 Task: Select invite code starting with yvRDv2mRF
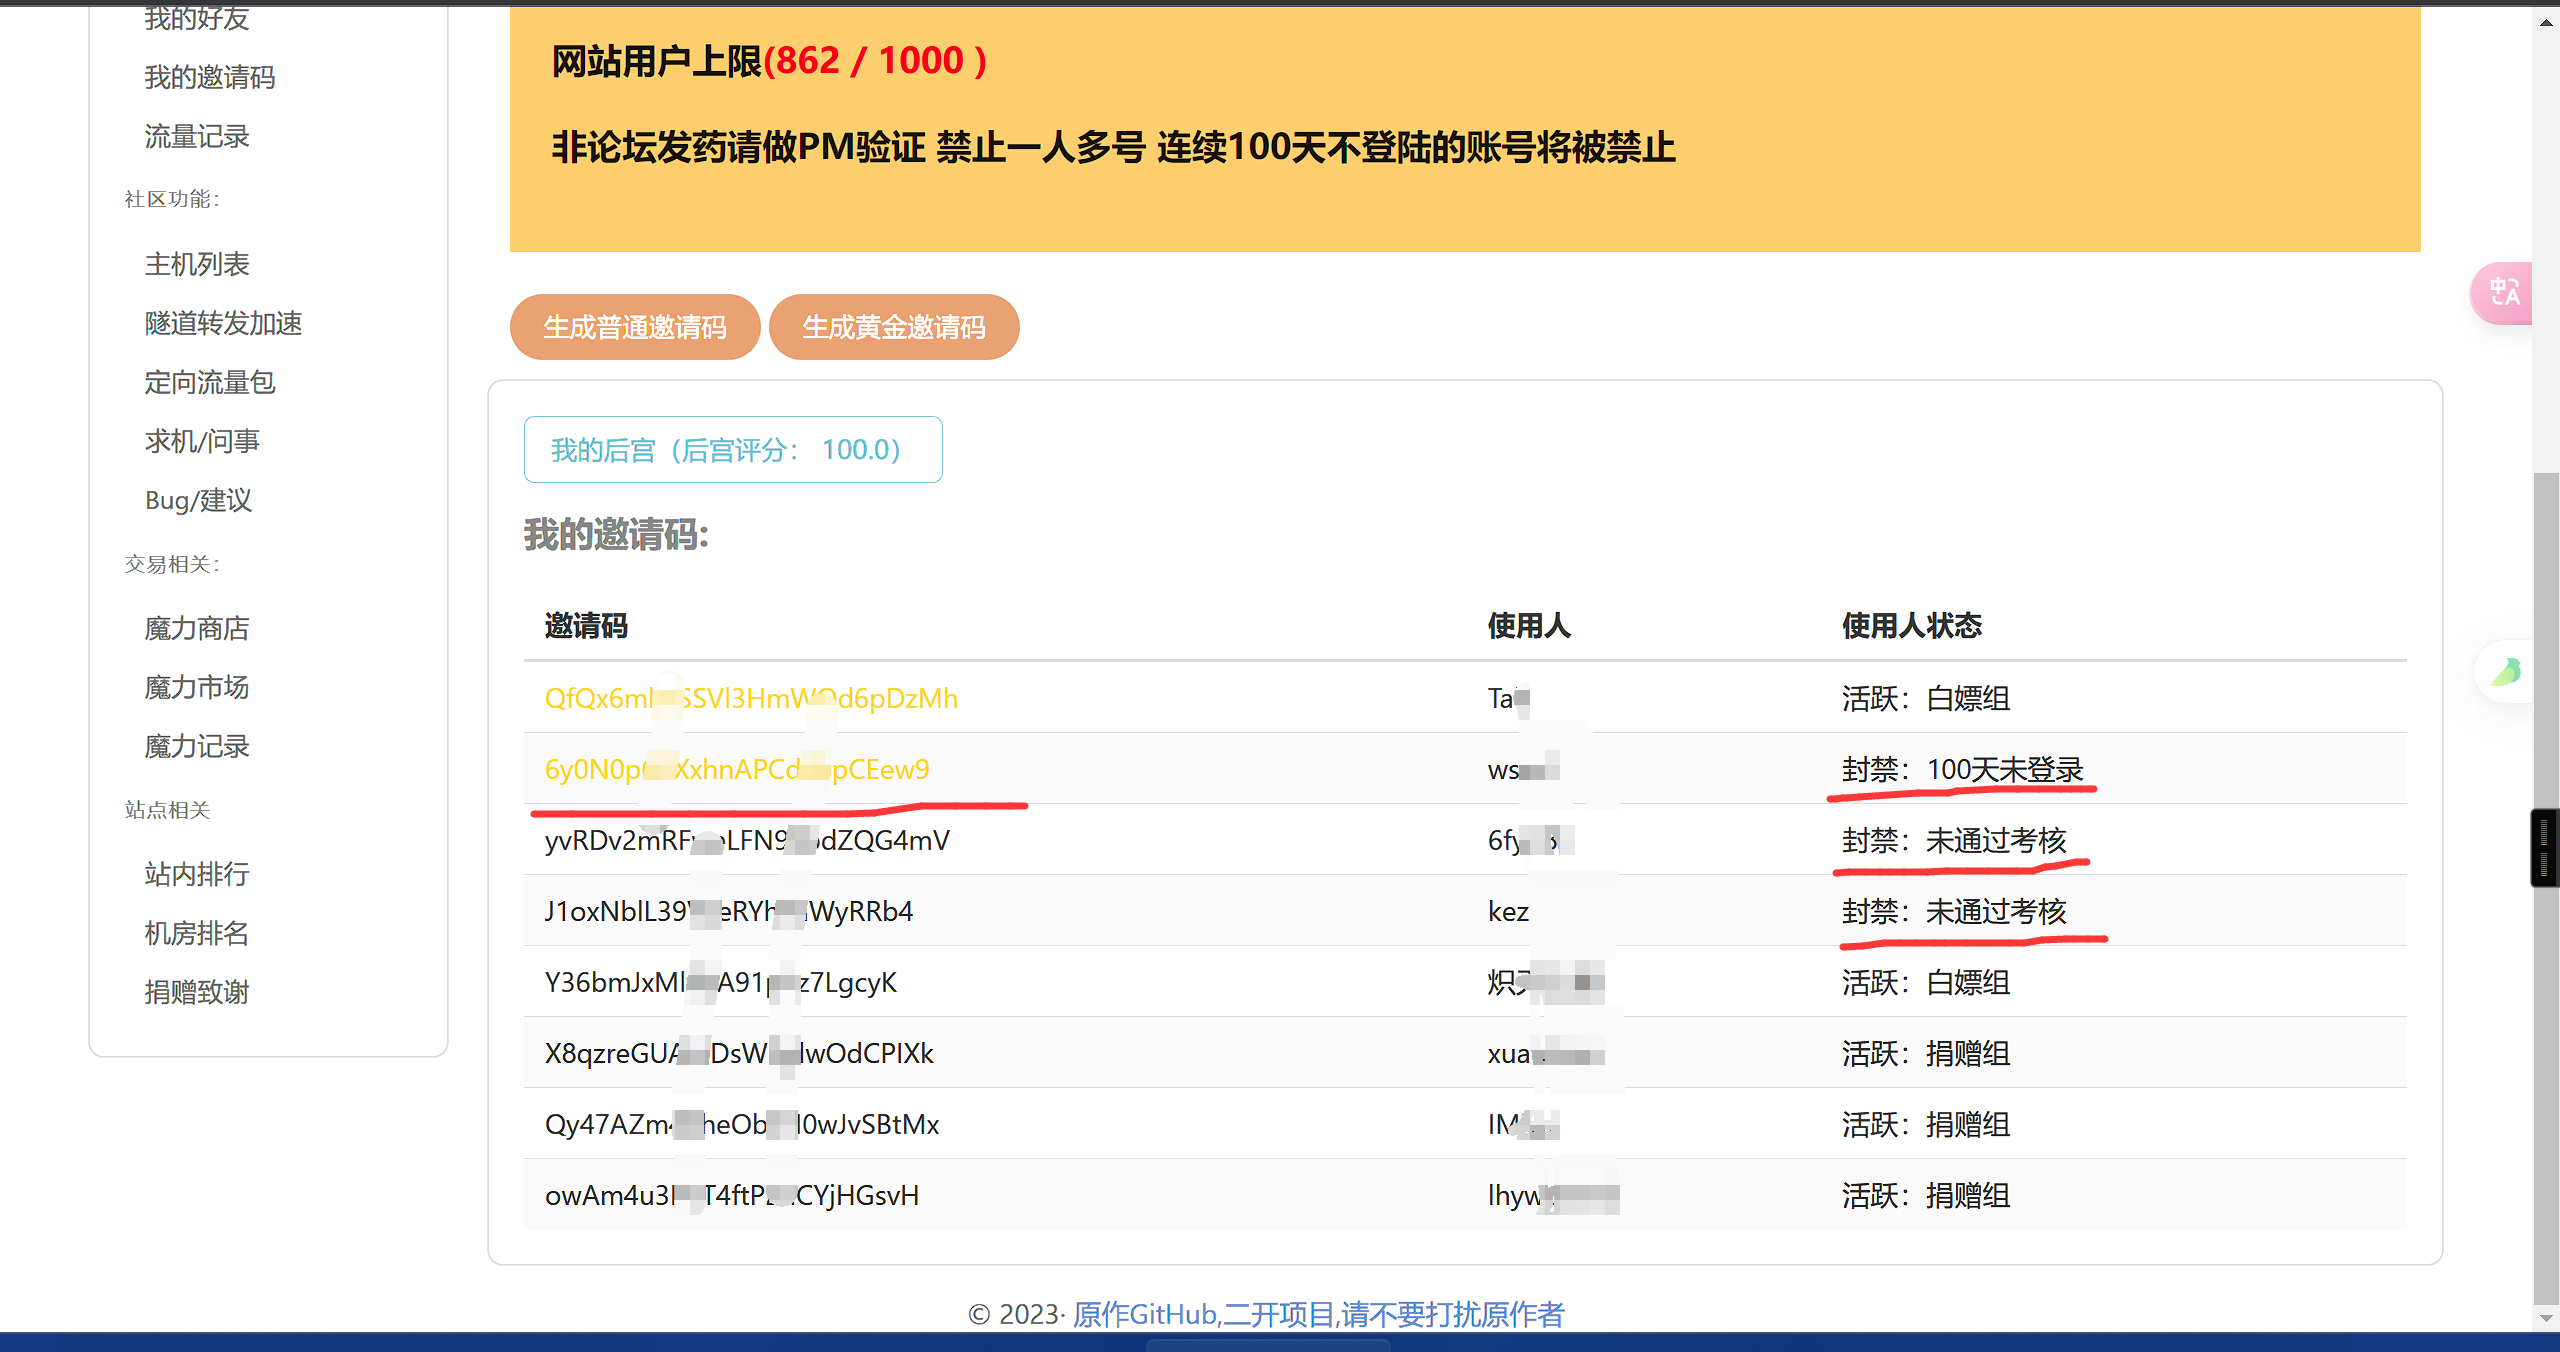pyautogui.click(x=747, y=840)
